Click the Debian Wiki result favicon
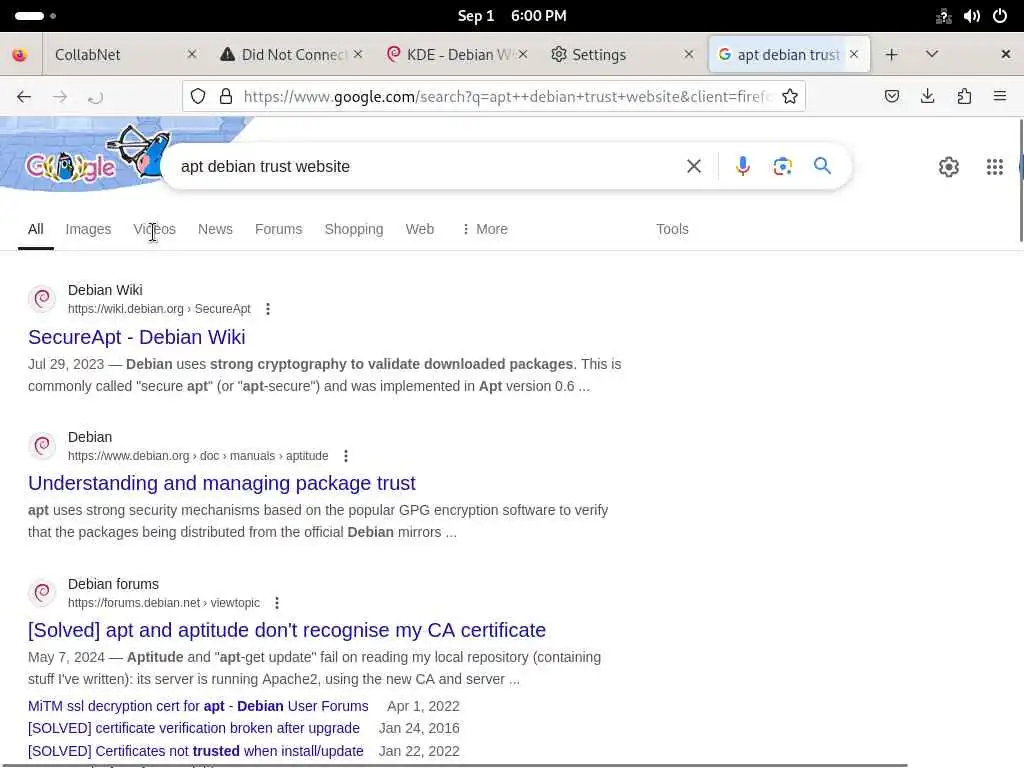The width and height of the screenshot is (1024, 768). pyautogui.click(x=42, y=299)
